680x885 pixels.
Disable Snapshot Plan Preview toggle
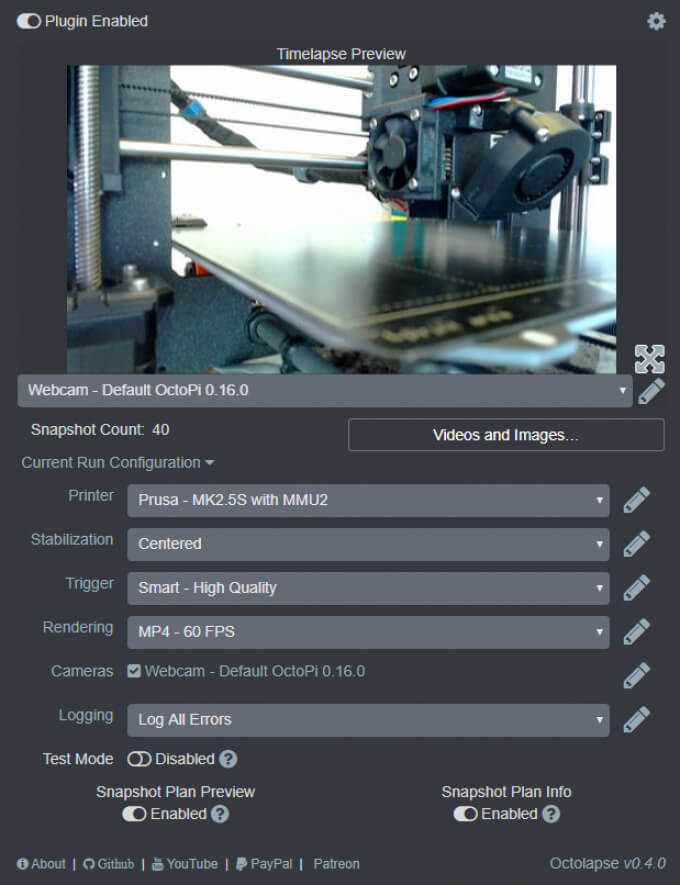(134, 814)
